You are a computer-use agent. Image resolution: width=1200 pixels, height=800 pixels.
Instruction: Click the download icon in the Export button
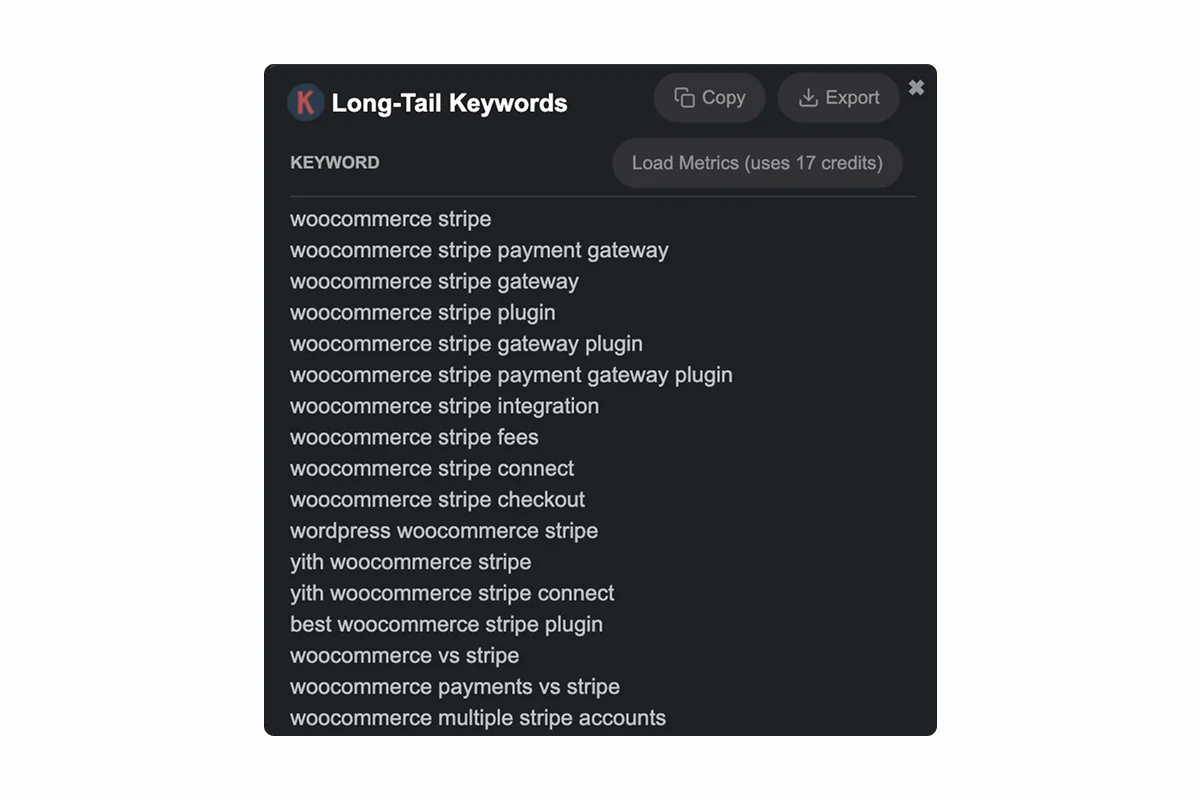click(x=806, y=97)
